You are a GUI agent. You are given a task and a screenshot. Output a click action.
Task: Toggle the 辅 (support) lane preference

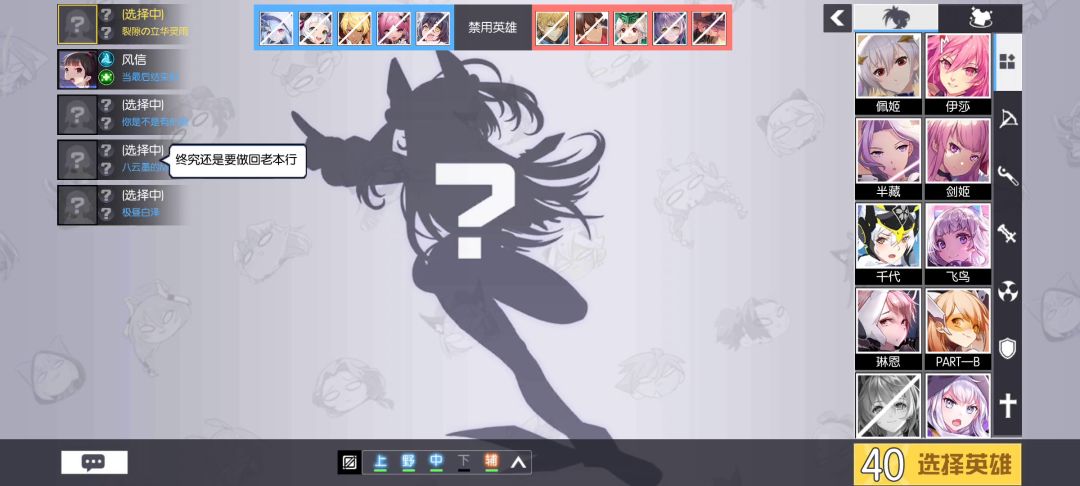491,462
